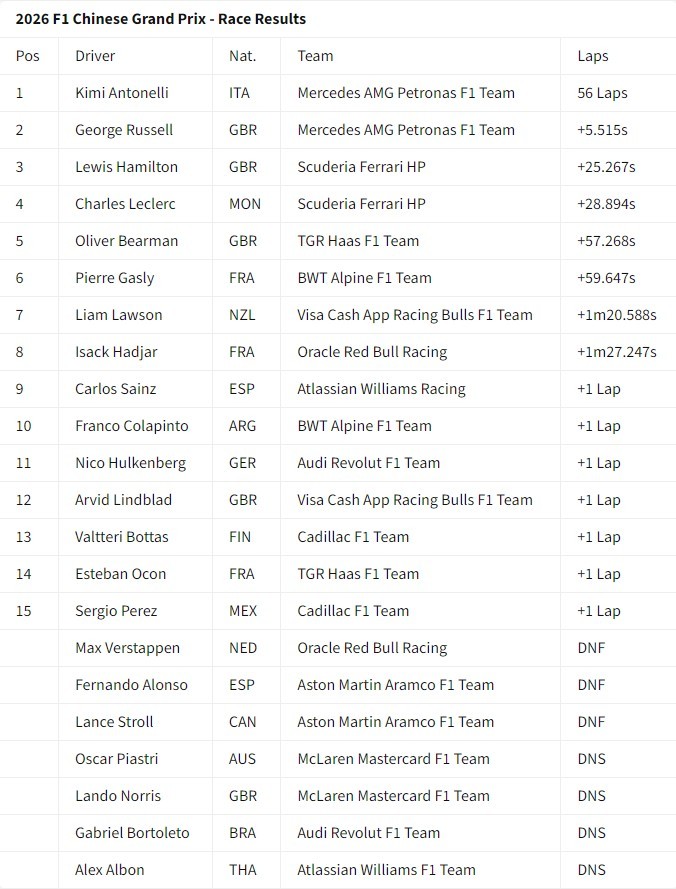Viewport: 676px width, 889px height.
Task: Click position number 15 in the Pos column
Action: click(x=24, y=611)
